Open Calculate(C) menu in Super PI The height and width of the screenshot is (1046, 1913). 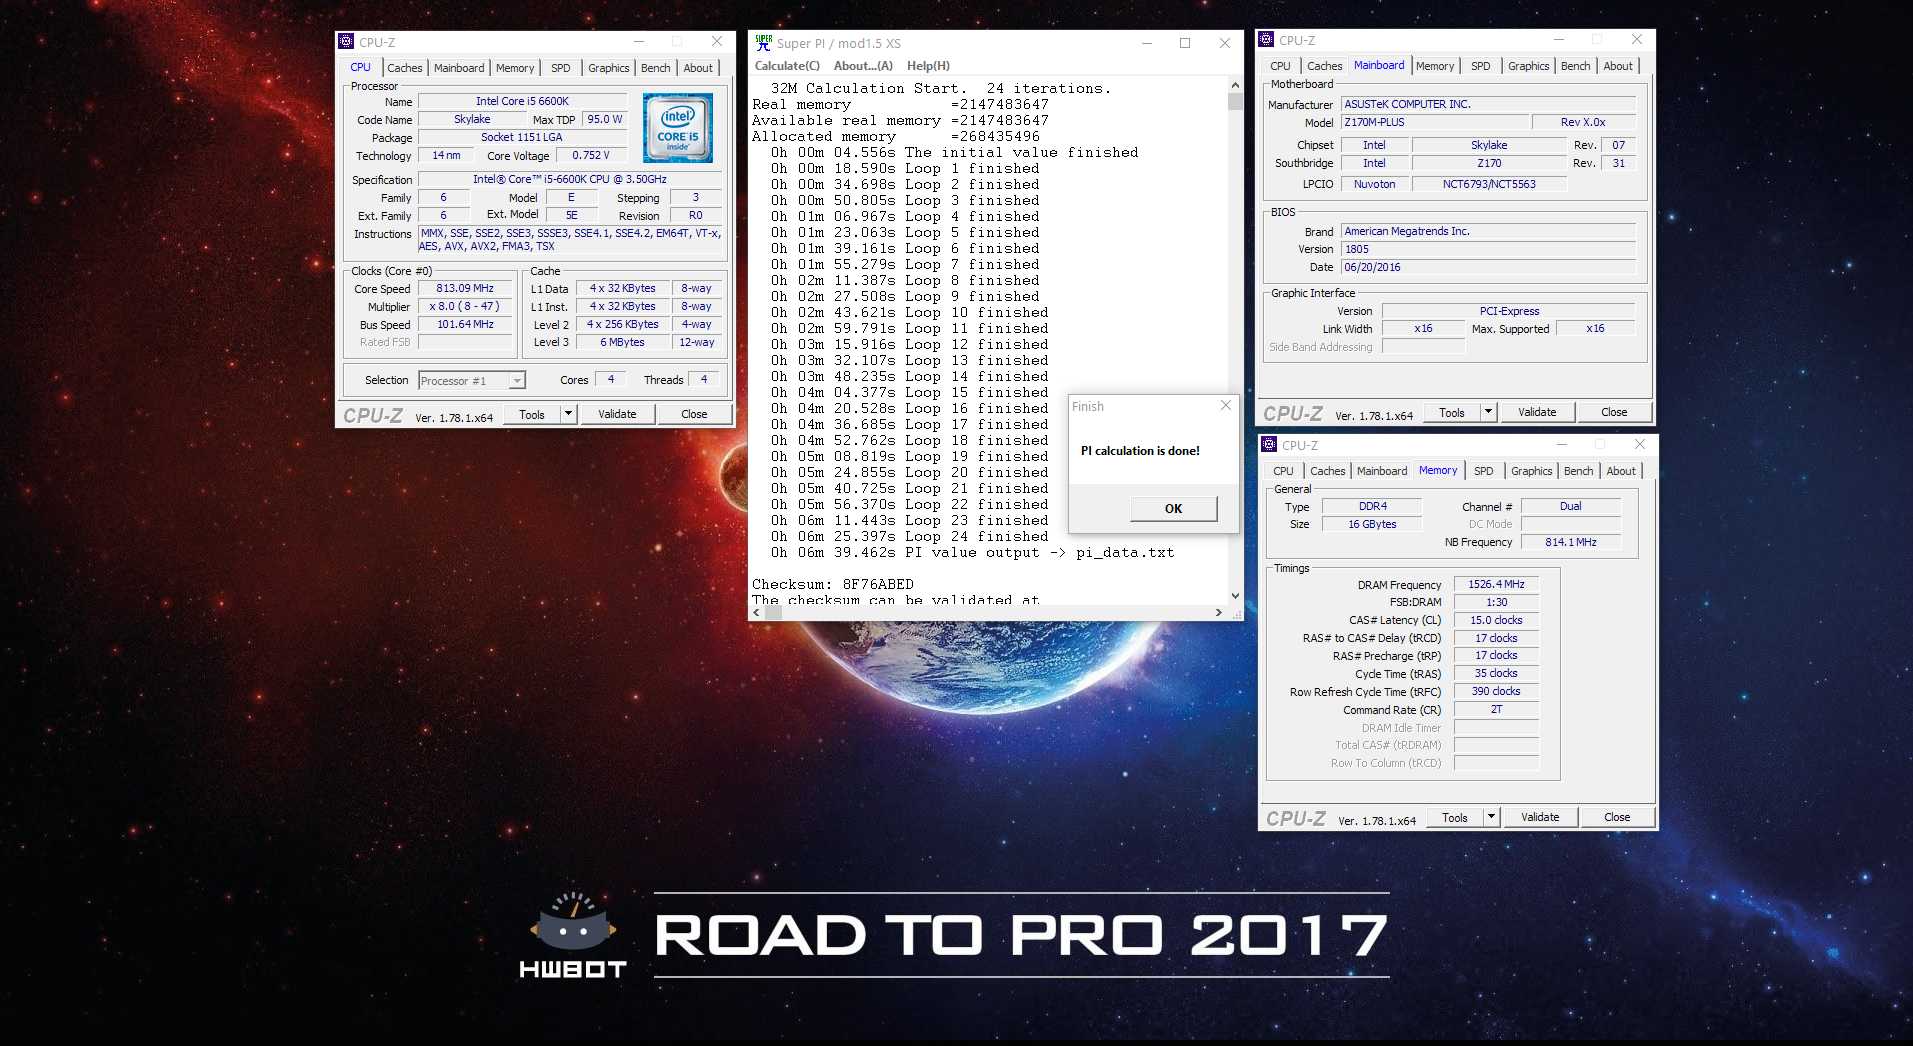787,66
